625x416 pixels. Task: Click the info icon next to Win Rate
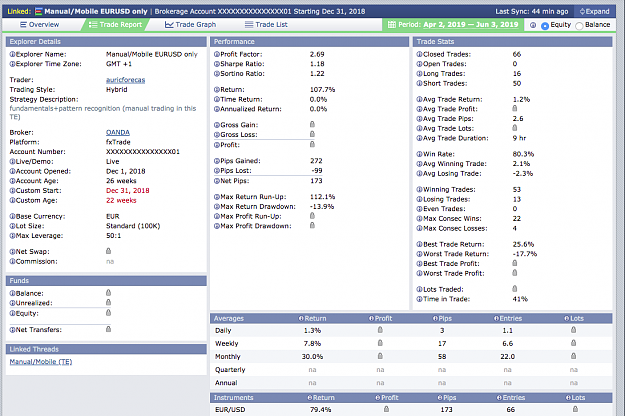[x=419, y=154]
